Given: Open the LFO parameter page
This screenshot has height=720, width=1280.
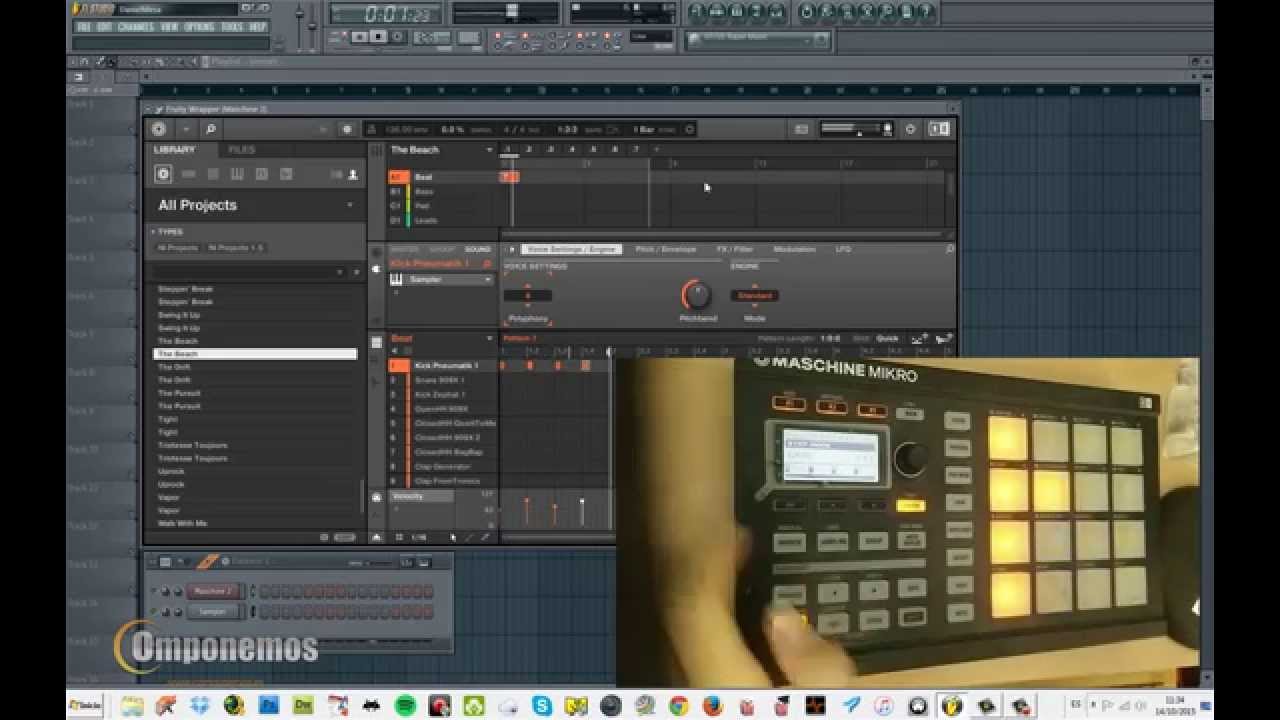Looking at the screenshot, I should (x=843, y=249).
